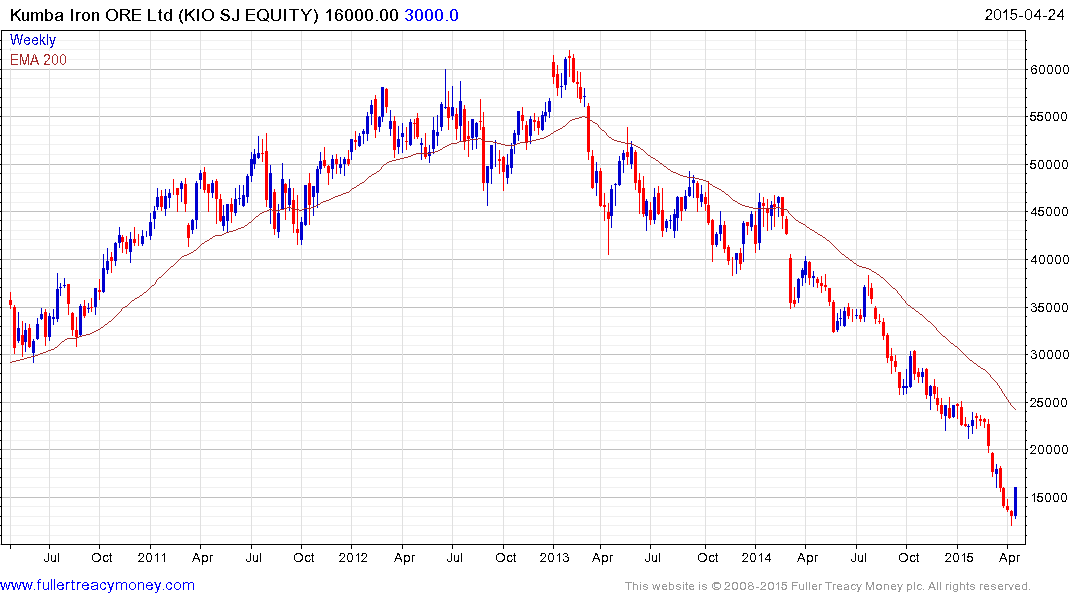
Task: Click the 35000 price axis label
Action: pos(1049,307)
